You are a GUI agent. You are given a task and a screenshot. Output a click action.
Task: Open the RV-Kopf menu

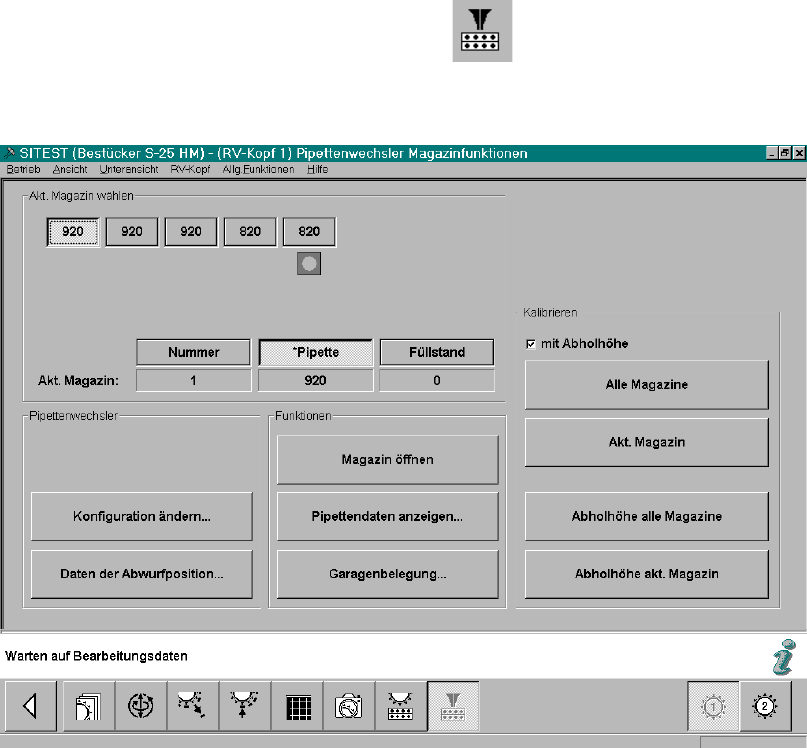190,169
